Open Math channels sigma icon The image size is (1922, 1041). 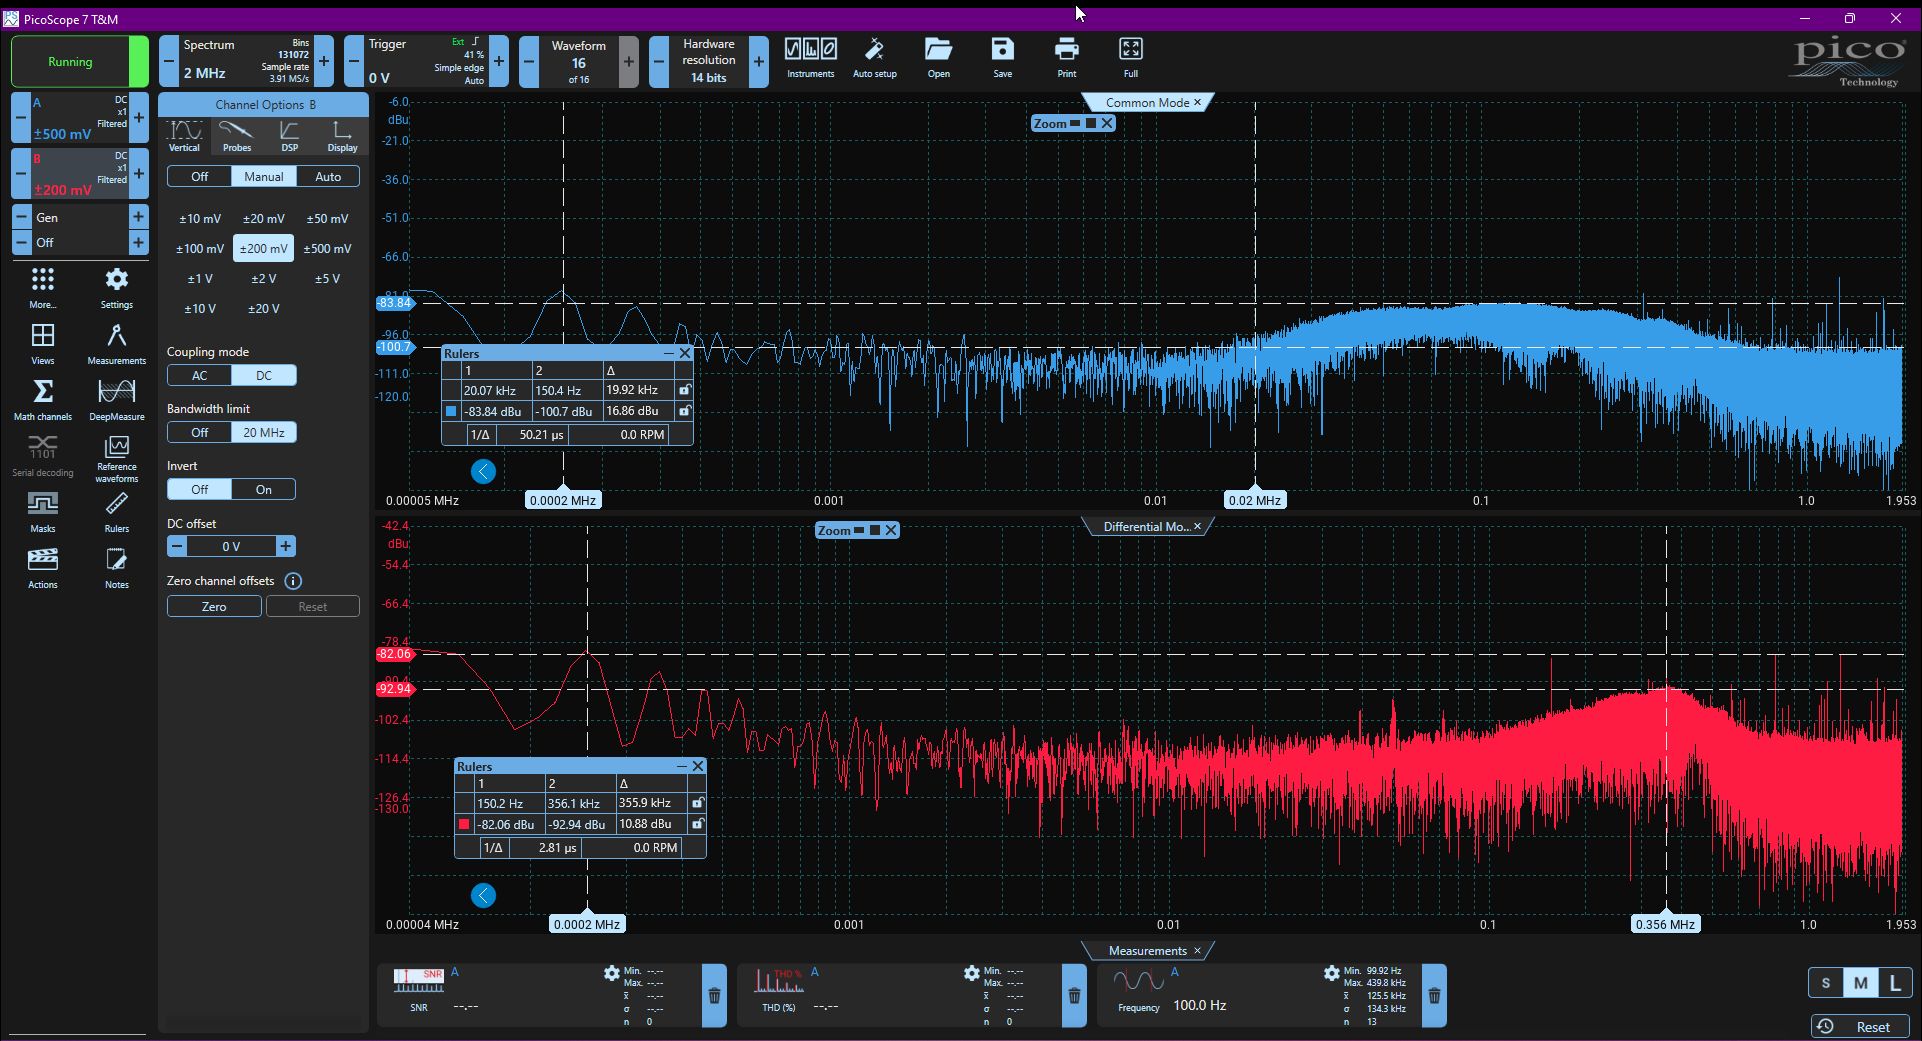[x=42, y=400]
